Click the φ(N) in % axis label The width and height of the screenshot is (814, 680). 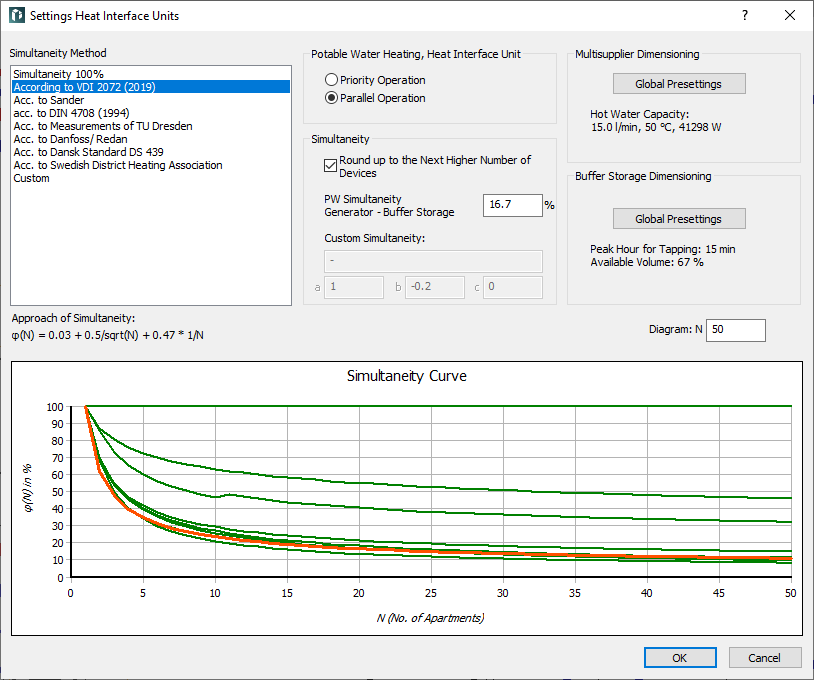28,488
